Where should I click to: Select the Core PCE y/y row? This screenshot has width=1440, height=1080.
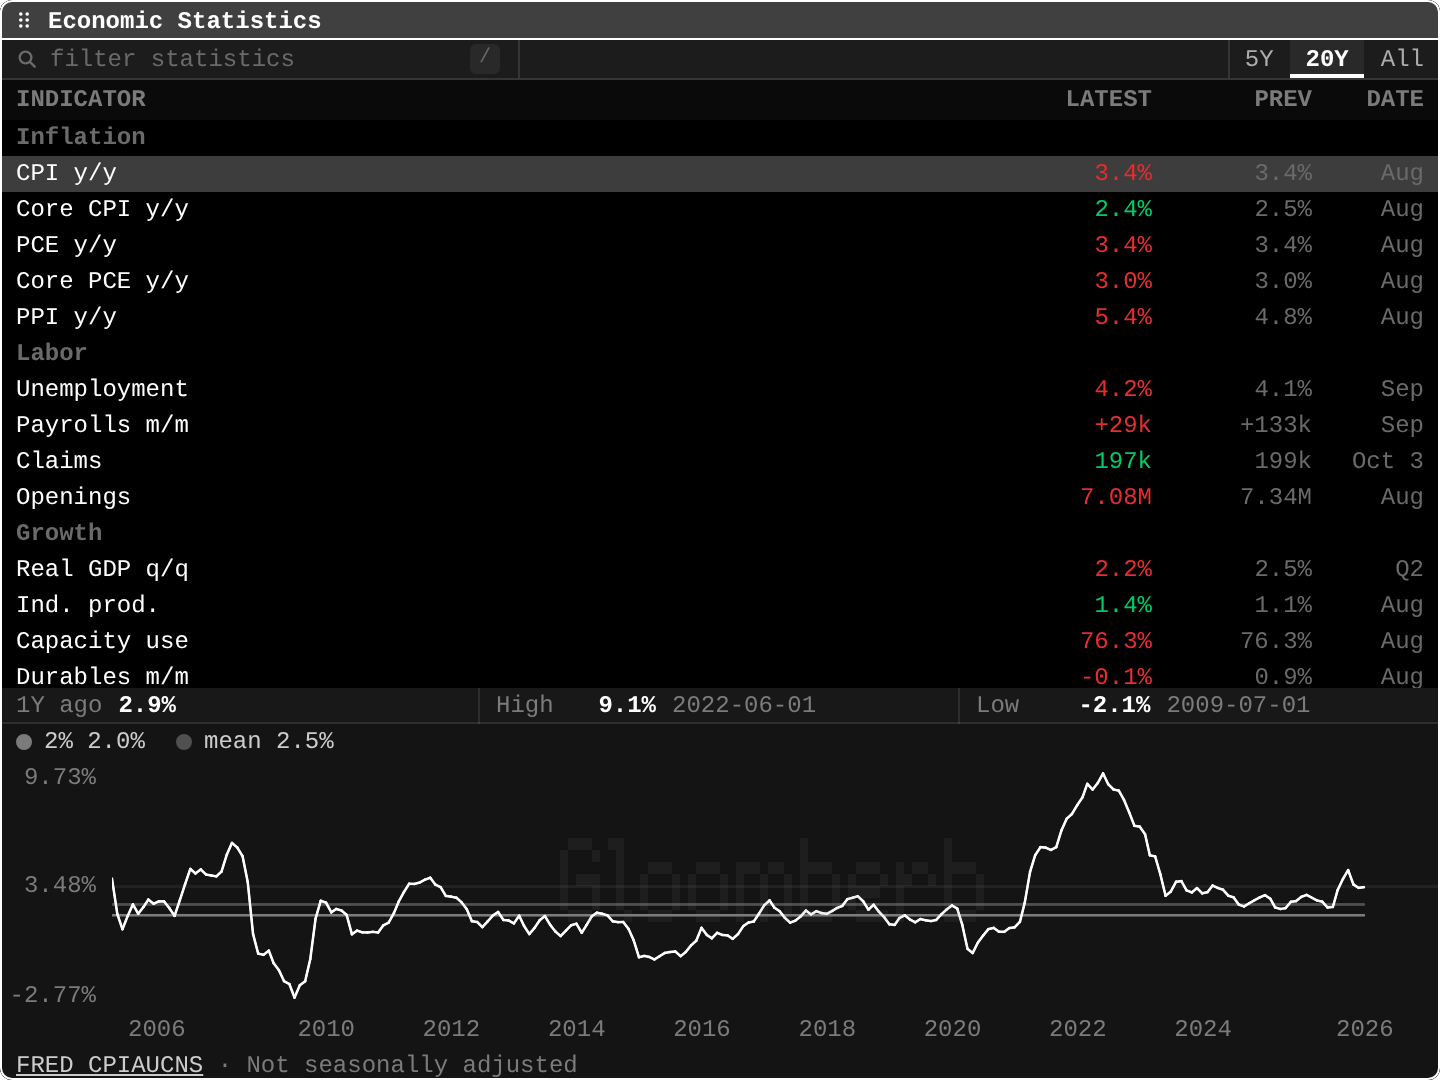[720, 281]
